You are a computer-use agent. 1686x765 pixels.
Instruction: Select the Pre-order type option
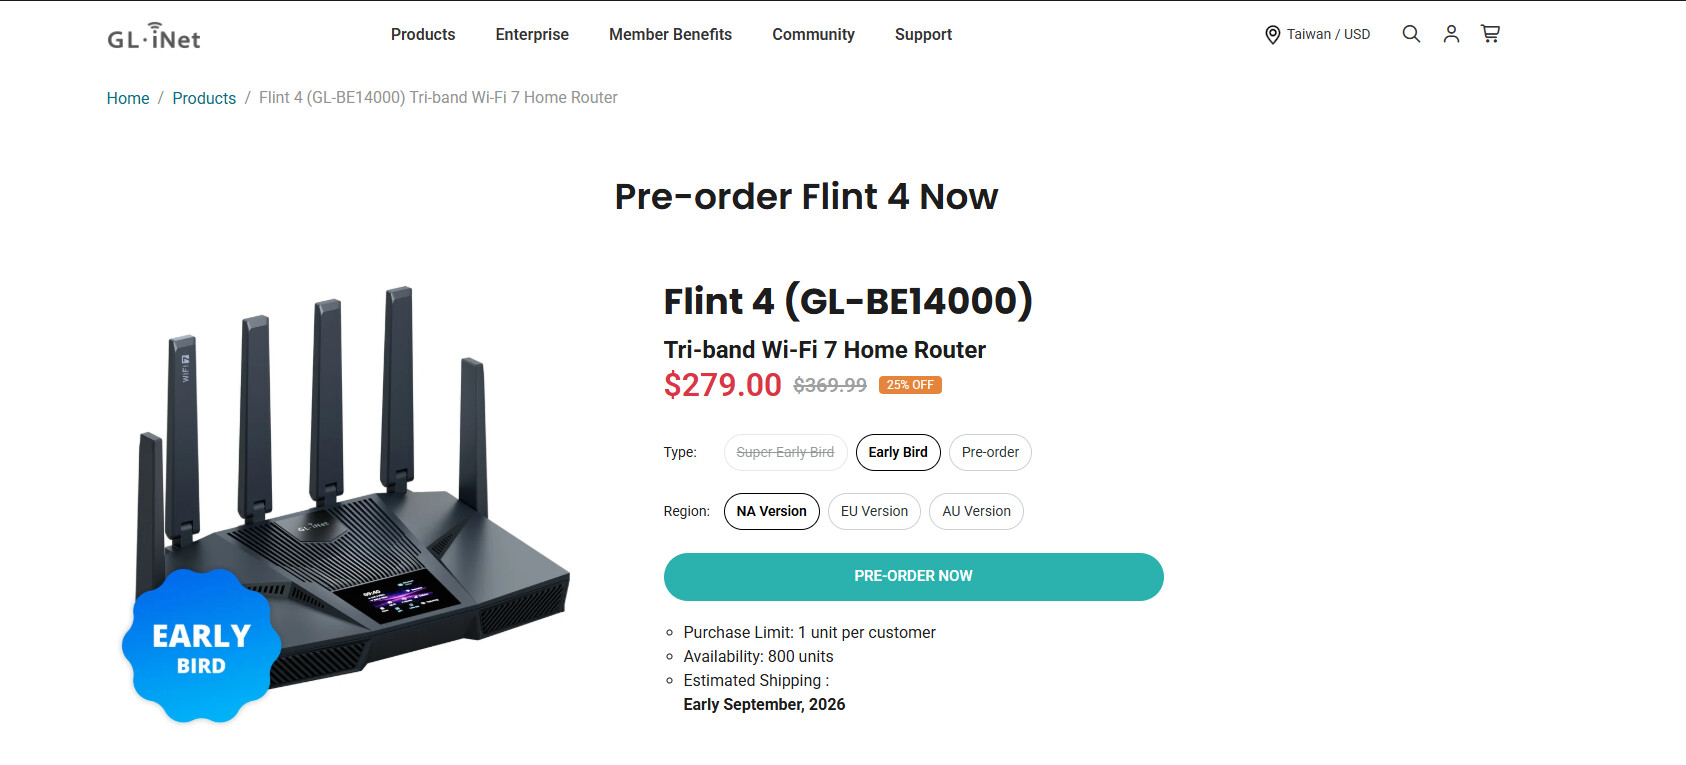(990, 452)
